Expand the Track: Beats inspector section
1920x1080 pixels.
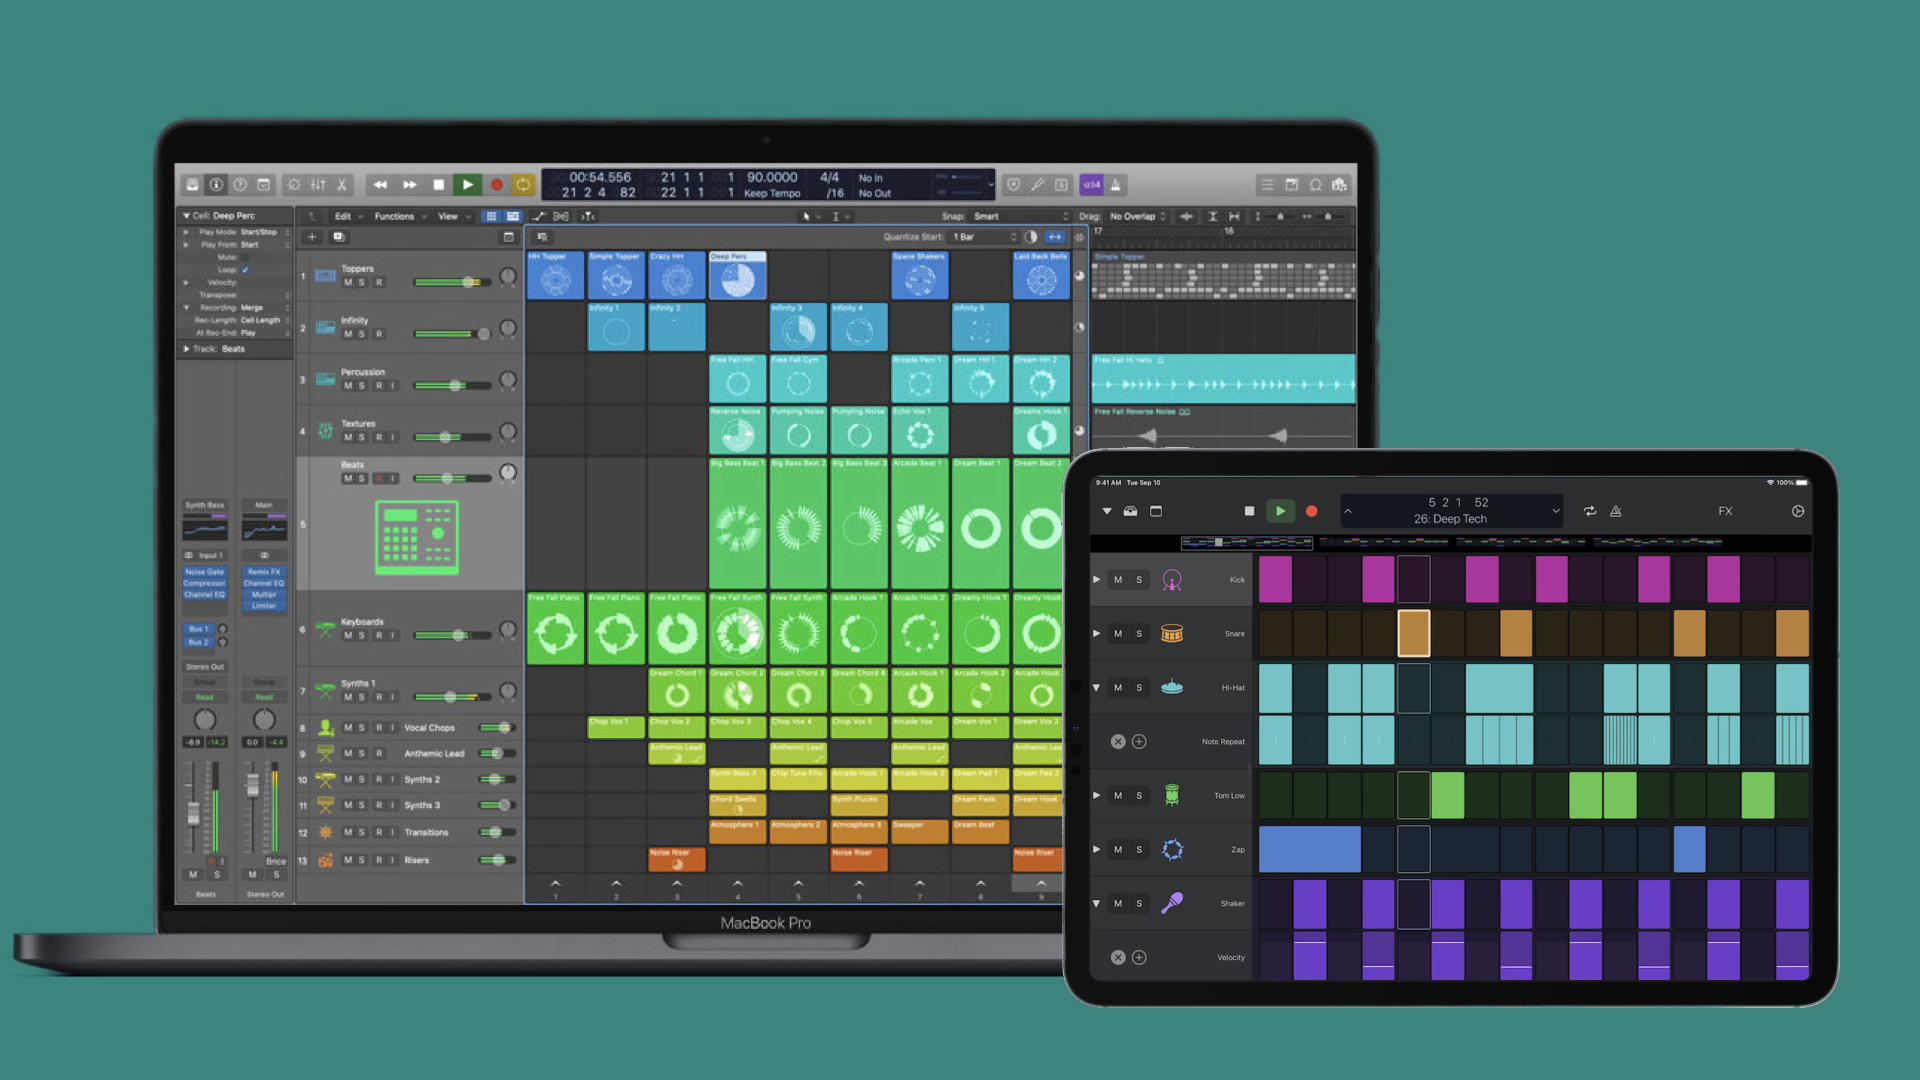point(186,349)
